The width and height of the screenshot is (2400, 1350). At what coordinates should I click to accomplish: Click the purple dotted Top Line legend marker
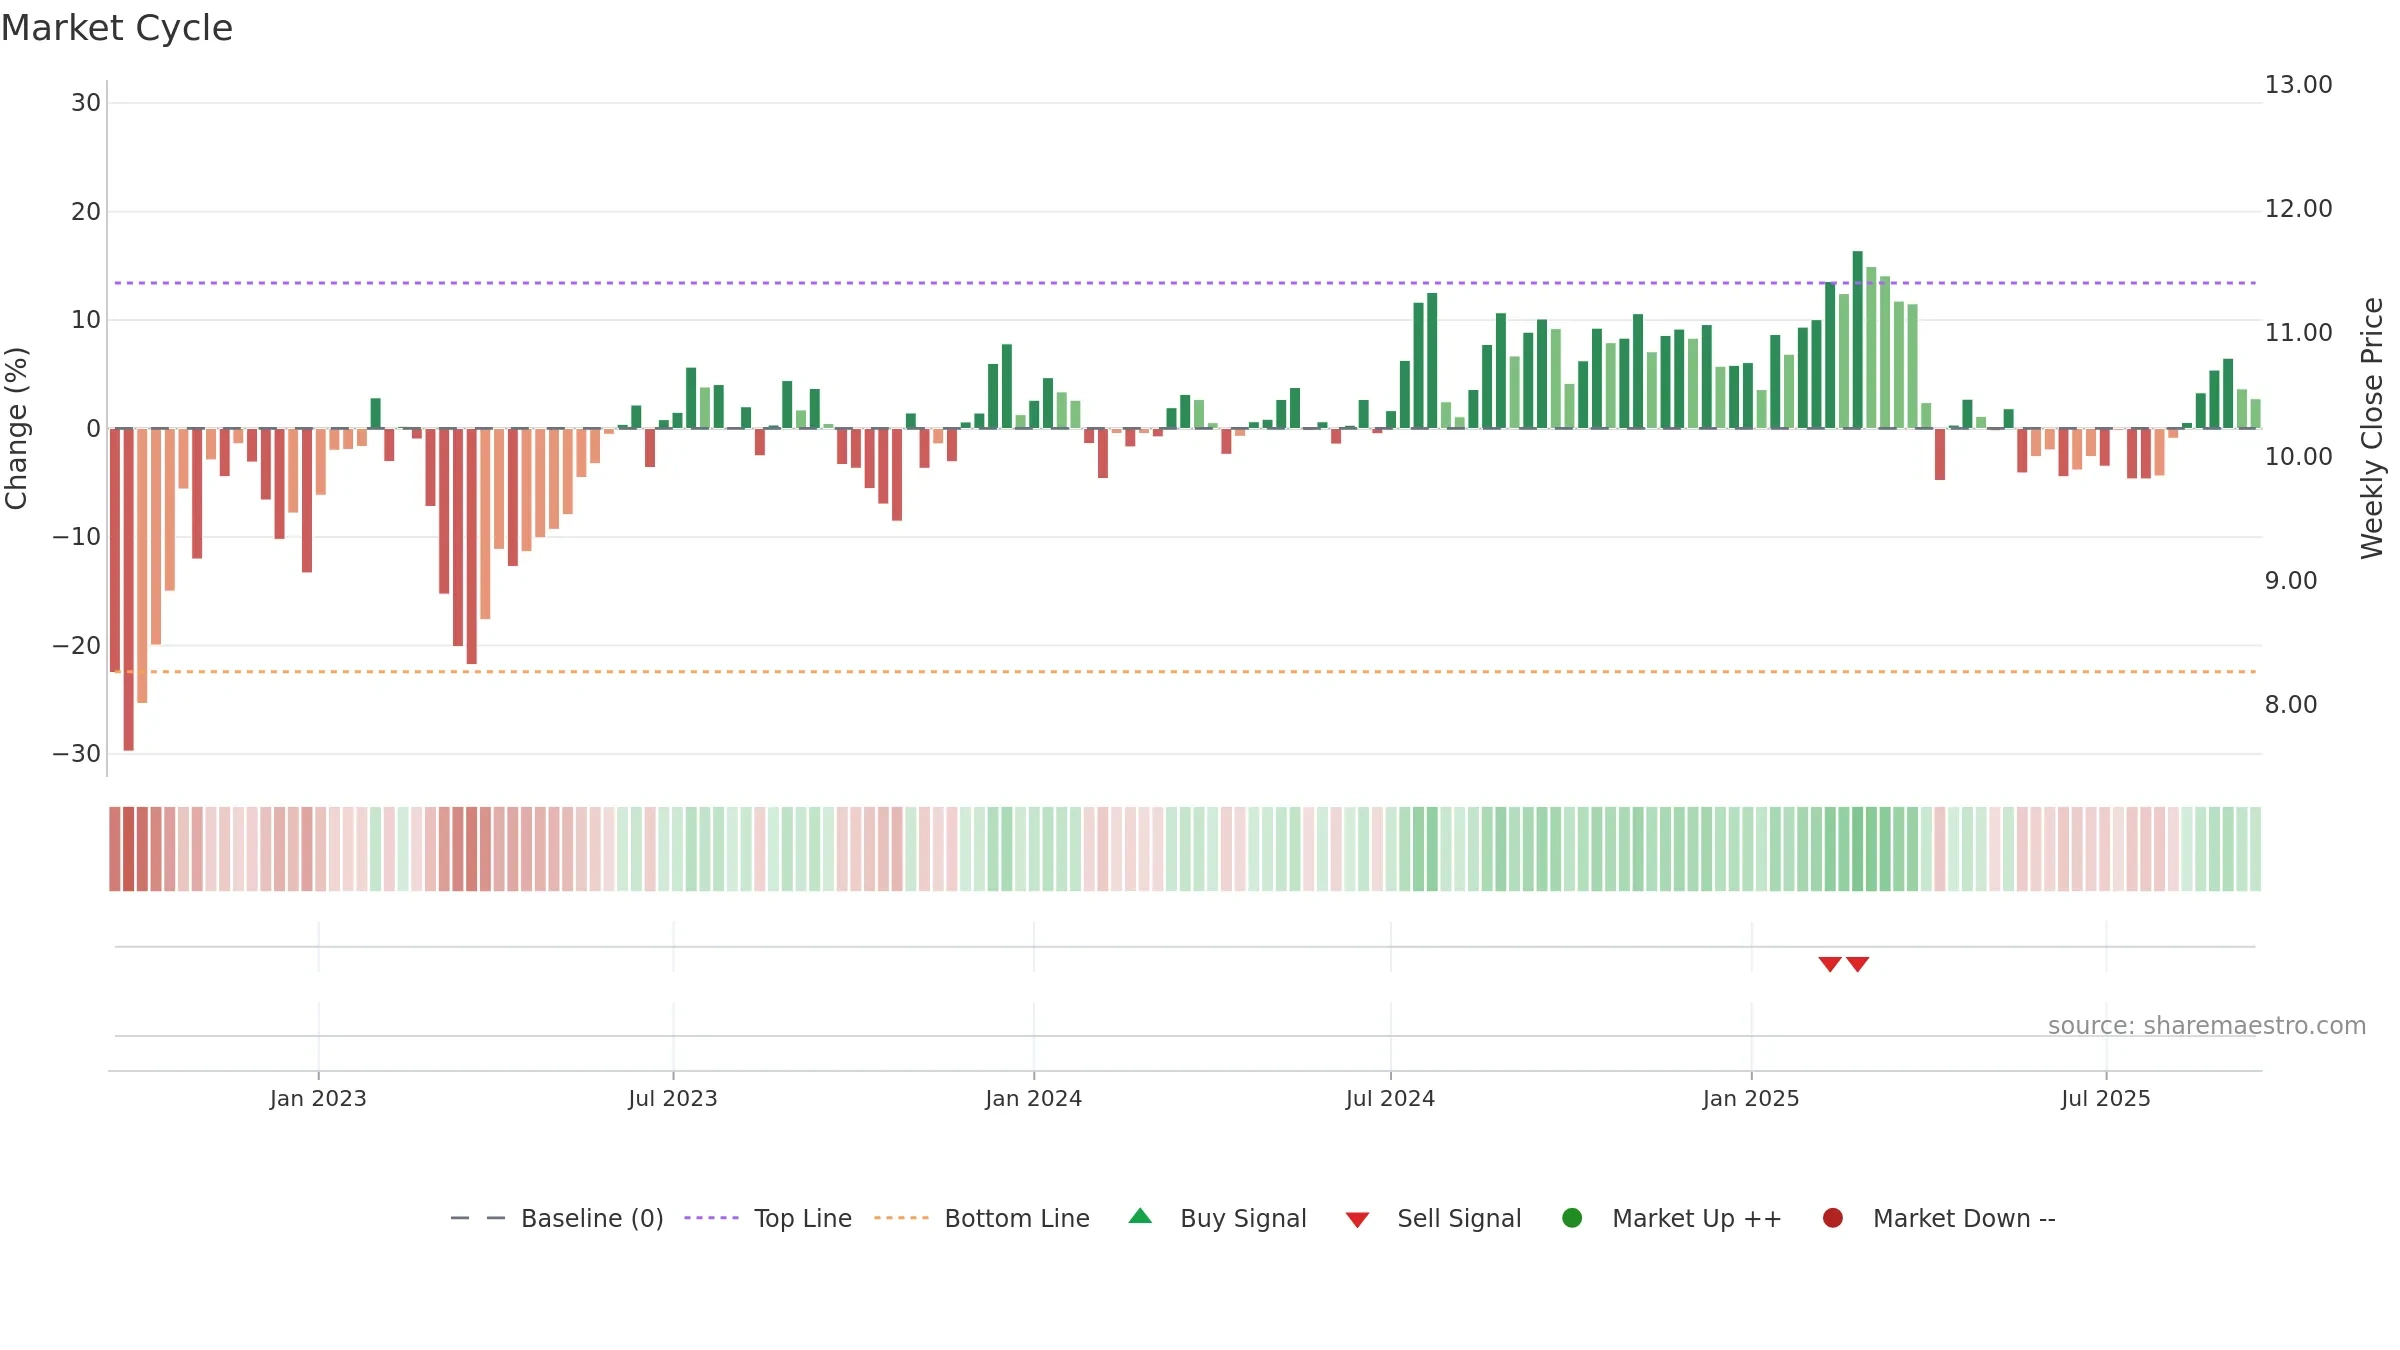coord(711,1218)
